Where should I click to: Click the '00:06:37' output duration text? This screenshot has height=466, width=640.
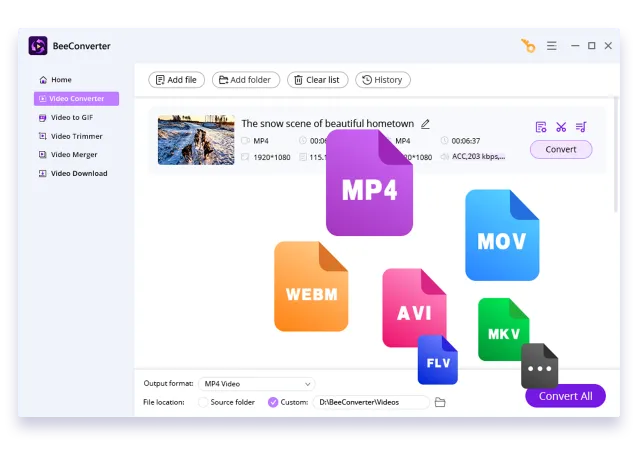pyautogui.click(x=466, y=141)
